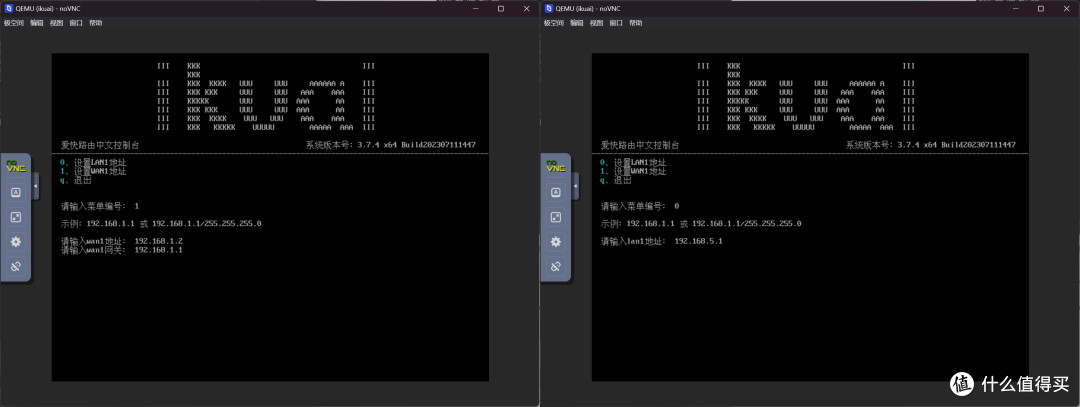Open 极空间 menu in left window
The width and height of the screenshot is (1080, 407).
click(14, 23)
